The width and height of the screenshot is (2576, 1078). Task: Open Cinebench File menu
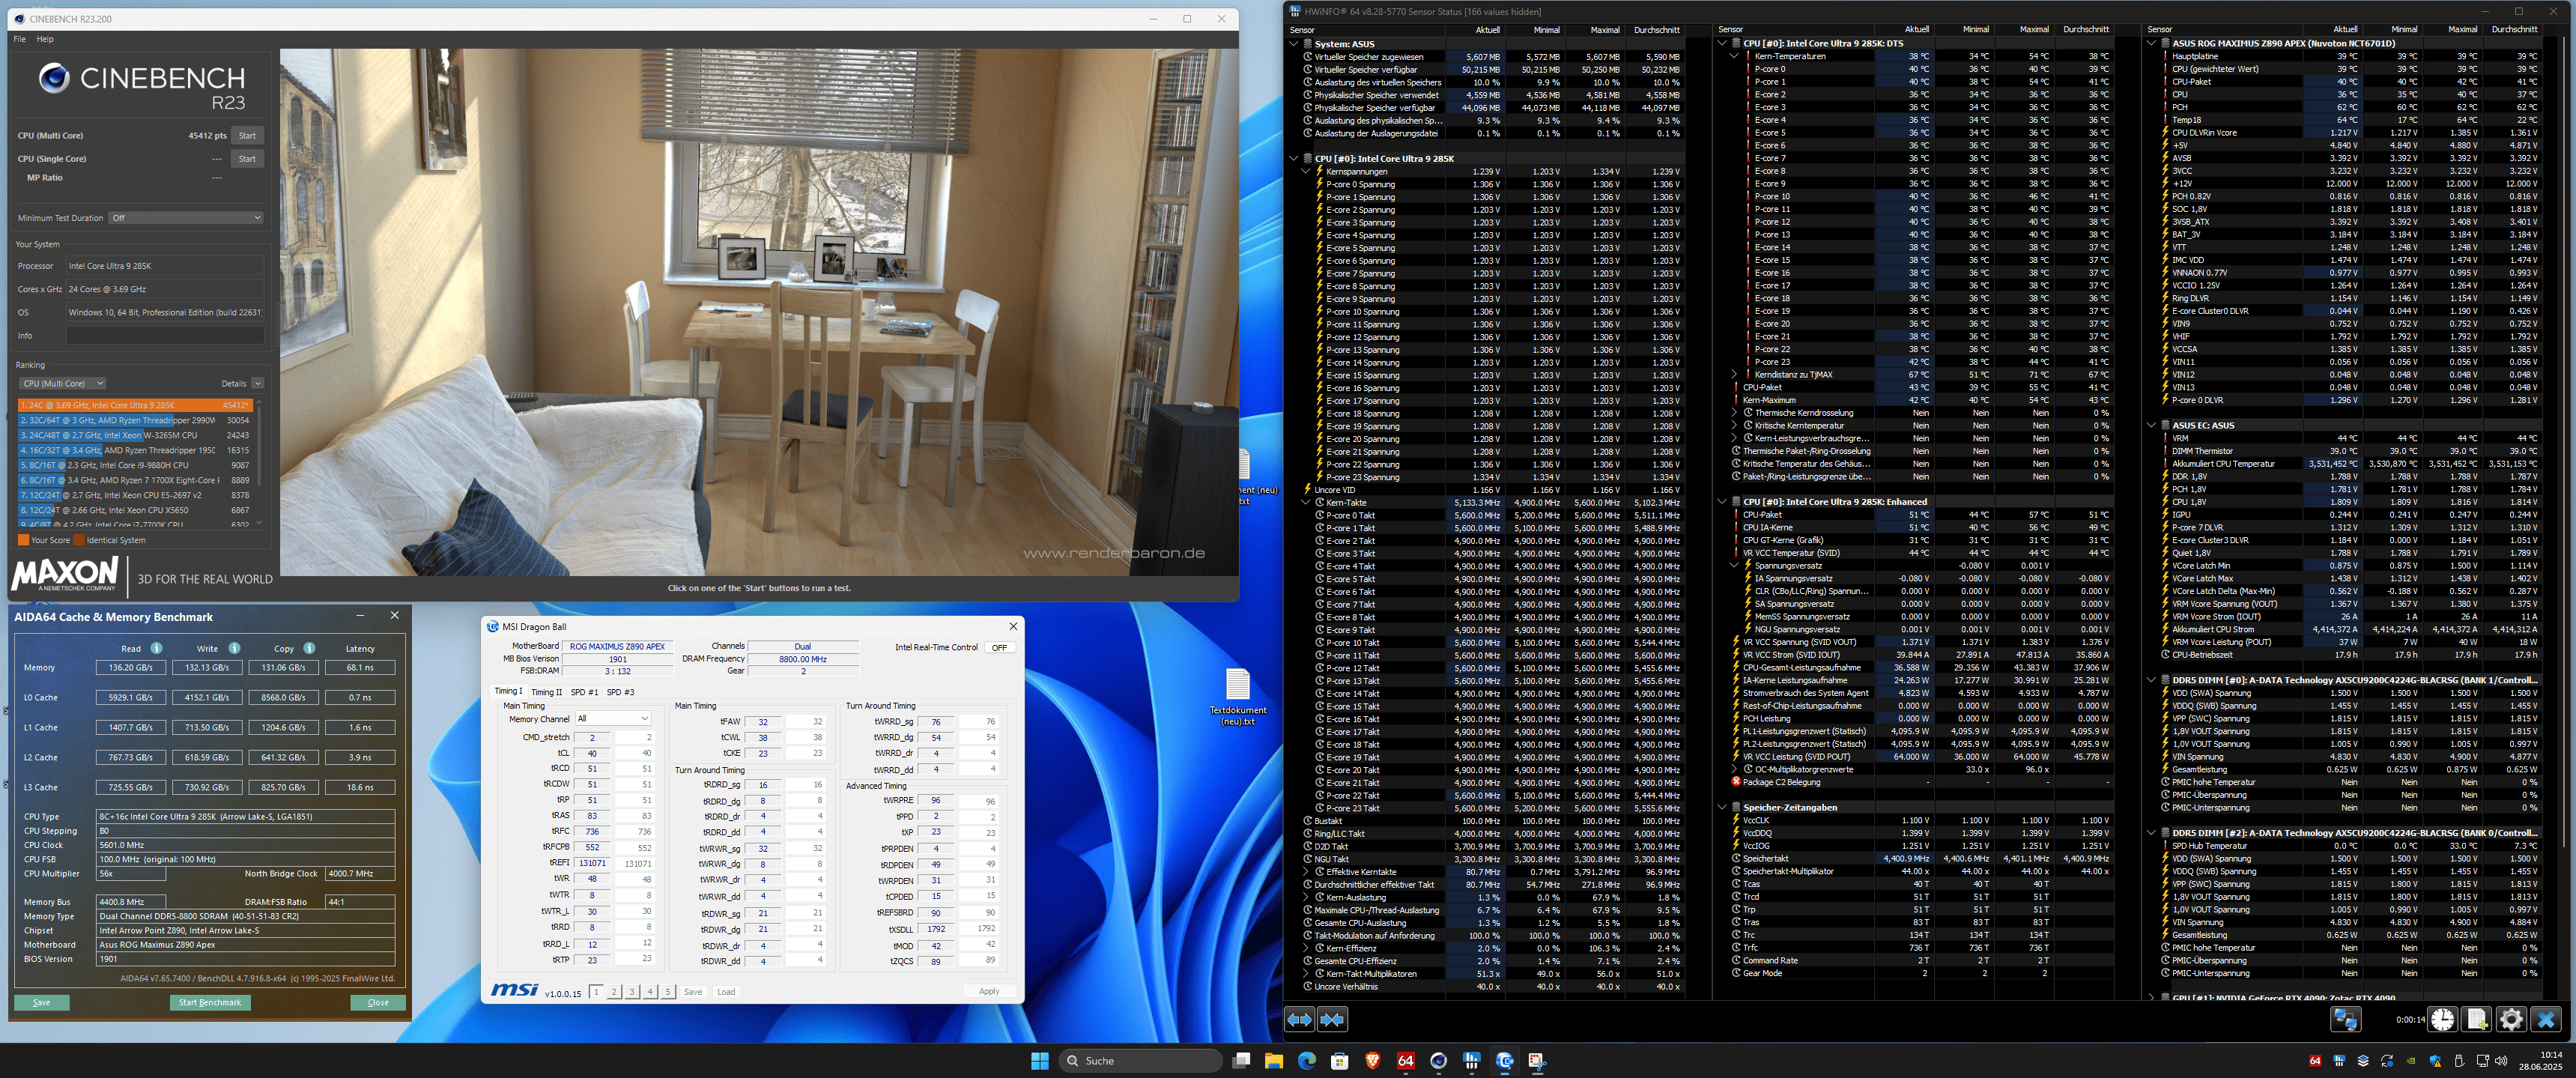[x=20, y=39]
